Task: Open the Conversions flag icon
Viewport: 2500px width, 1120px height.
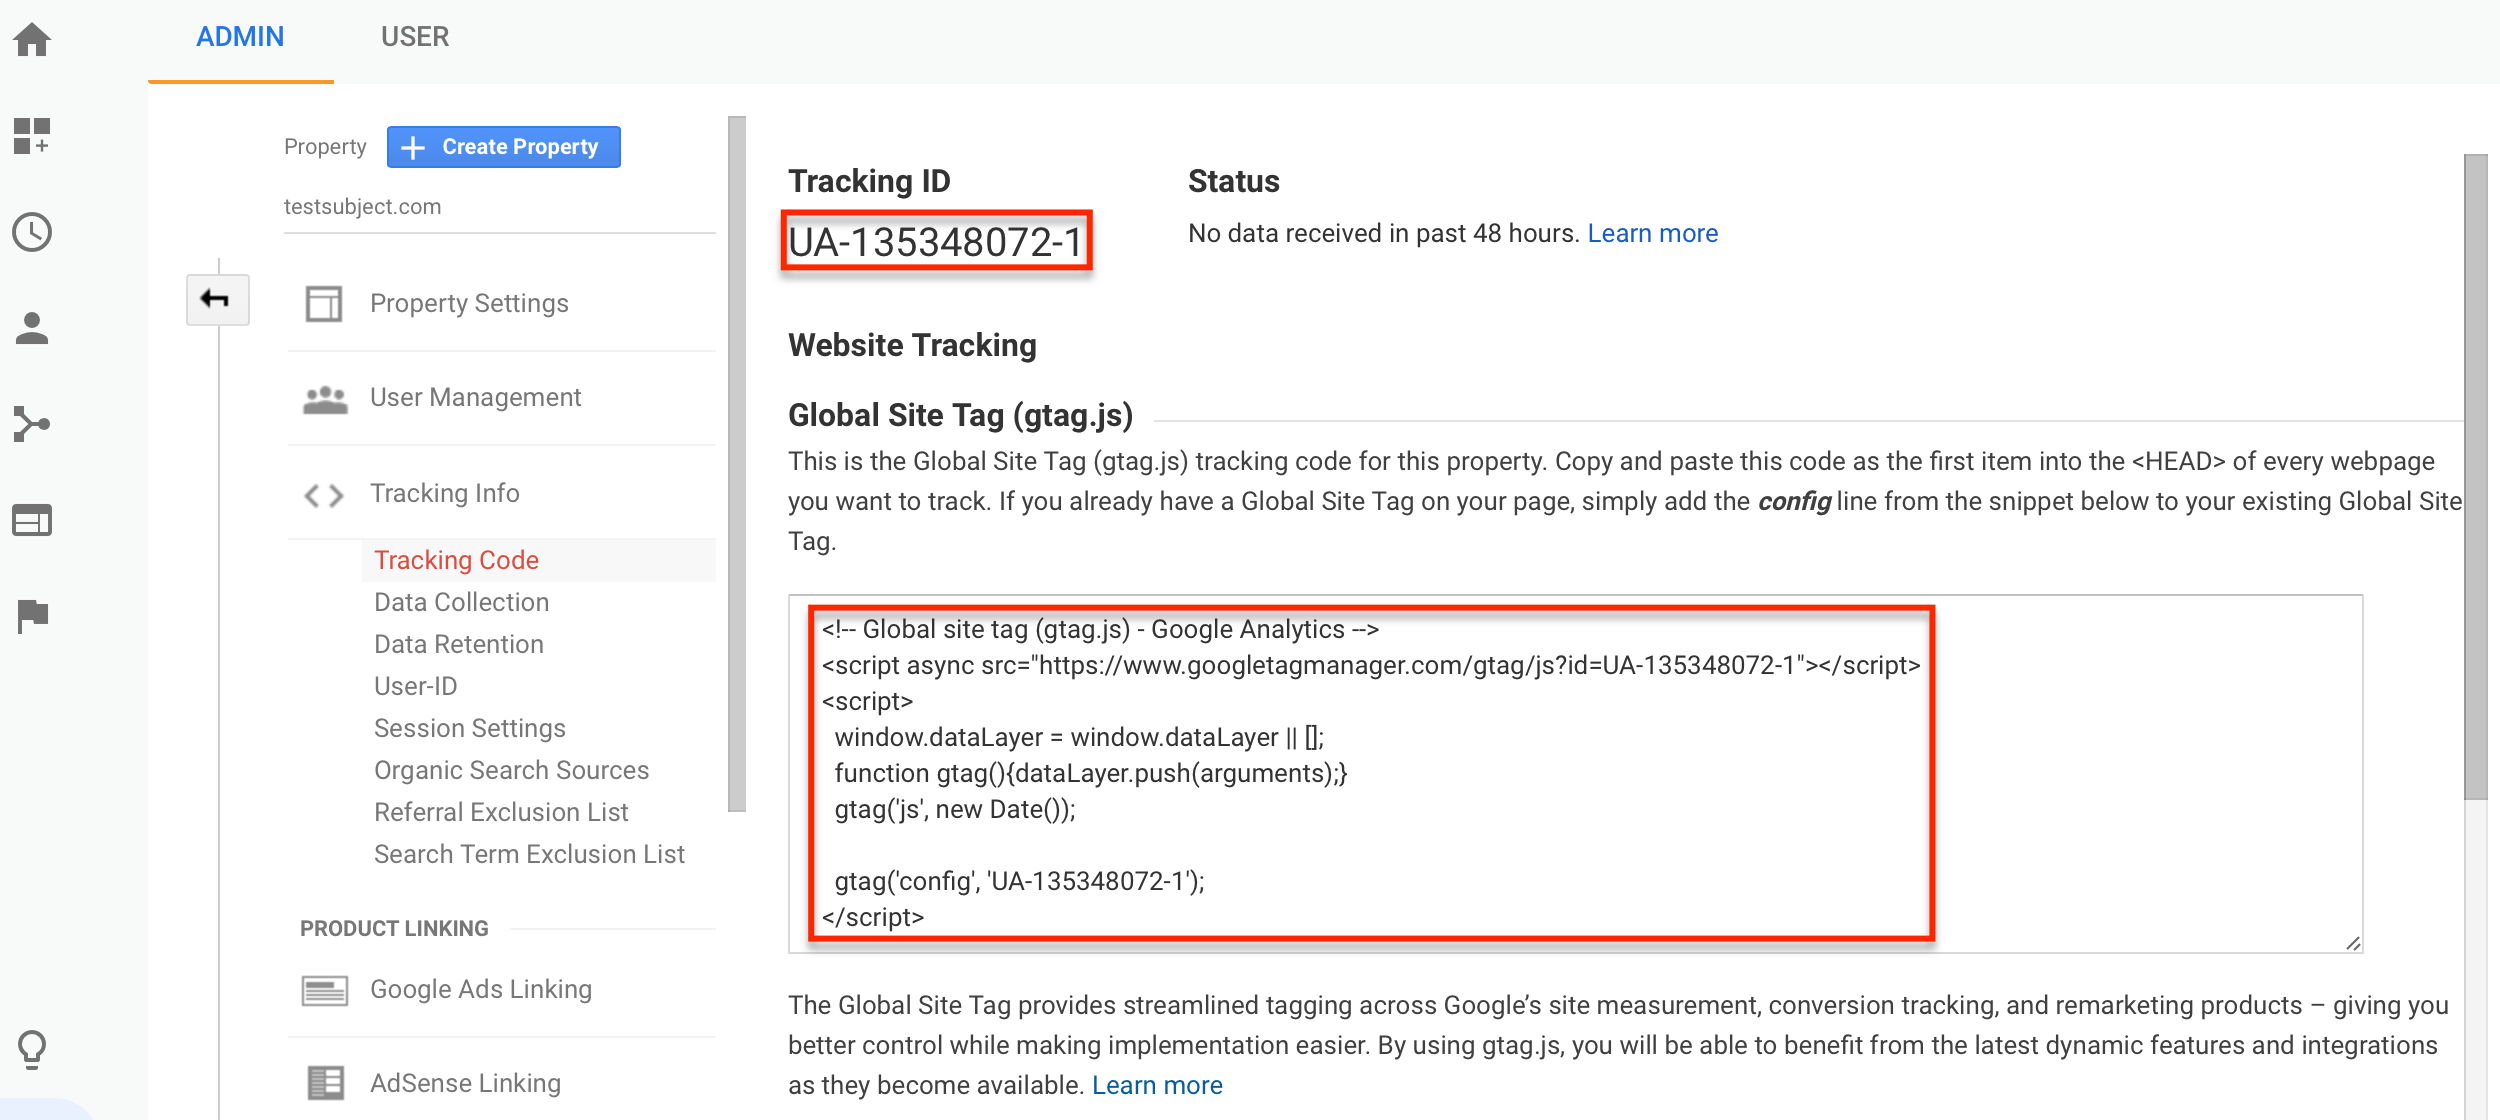Action: tap(32, 616)
